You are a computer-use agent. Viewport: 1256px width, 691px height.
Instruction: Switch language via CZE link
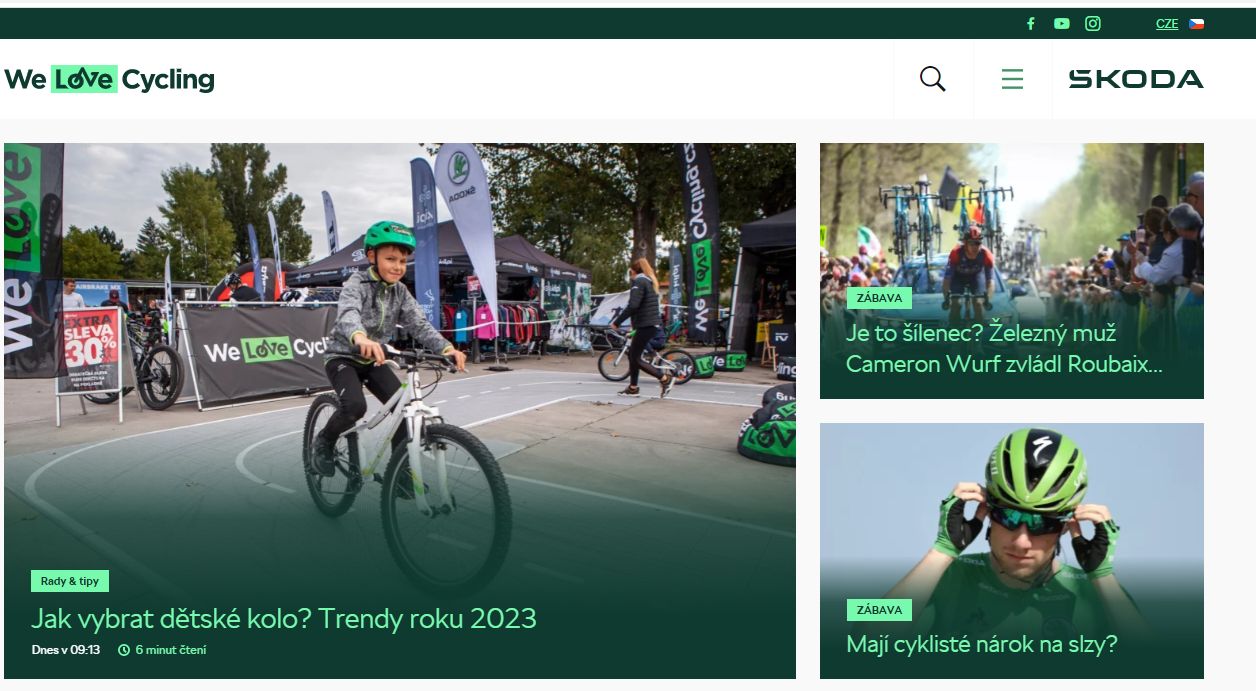pyautogui.click(x=1167, y=24)
